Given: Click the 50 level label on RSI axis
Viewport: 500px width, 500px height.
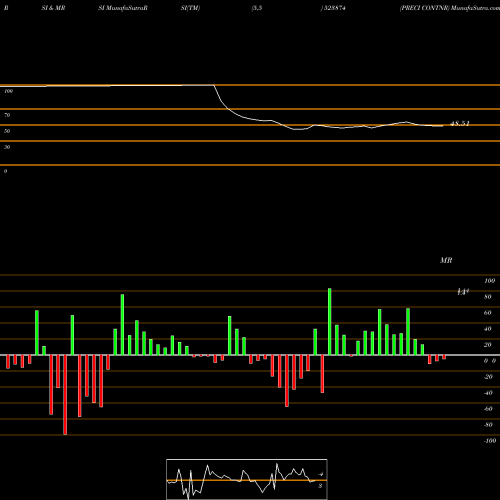Looking at the screenshot, I should coord(7,131).
